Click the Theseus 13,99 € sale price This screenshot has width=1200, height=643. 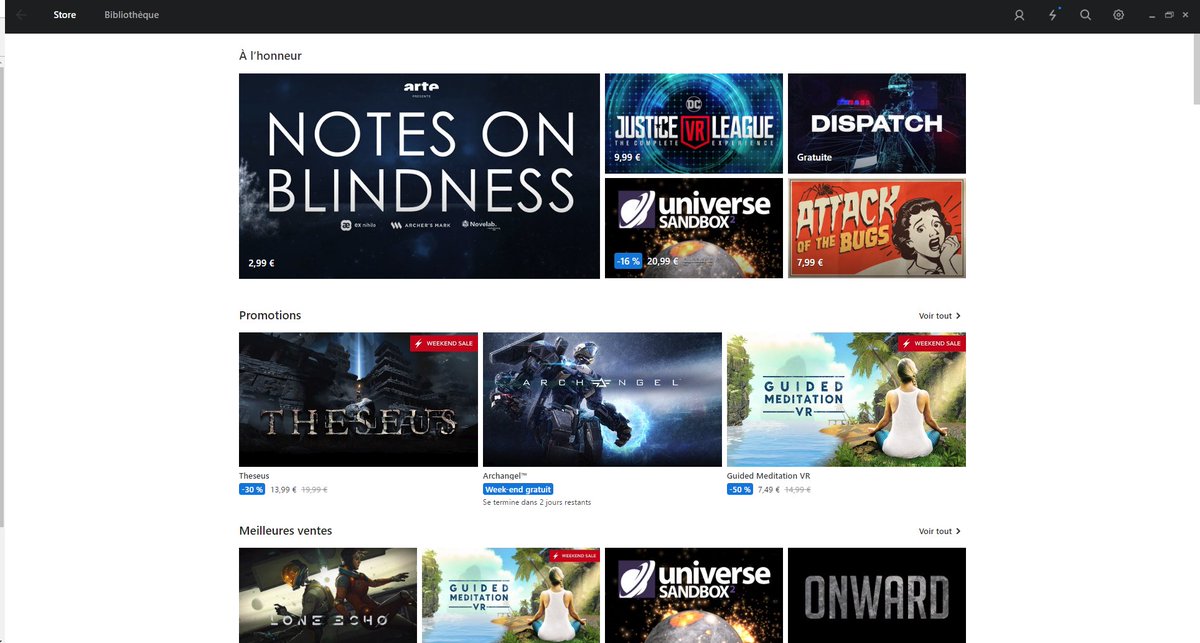(284, 490)
